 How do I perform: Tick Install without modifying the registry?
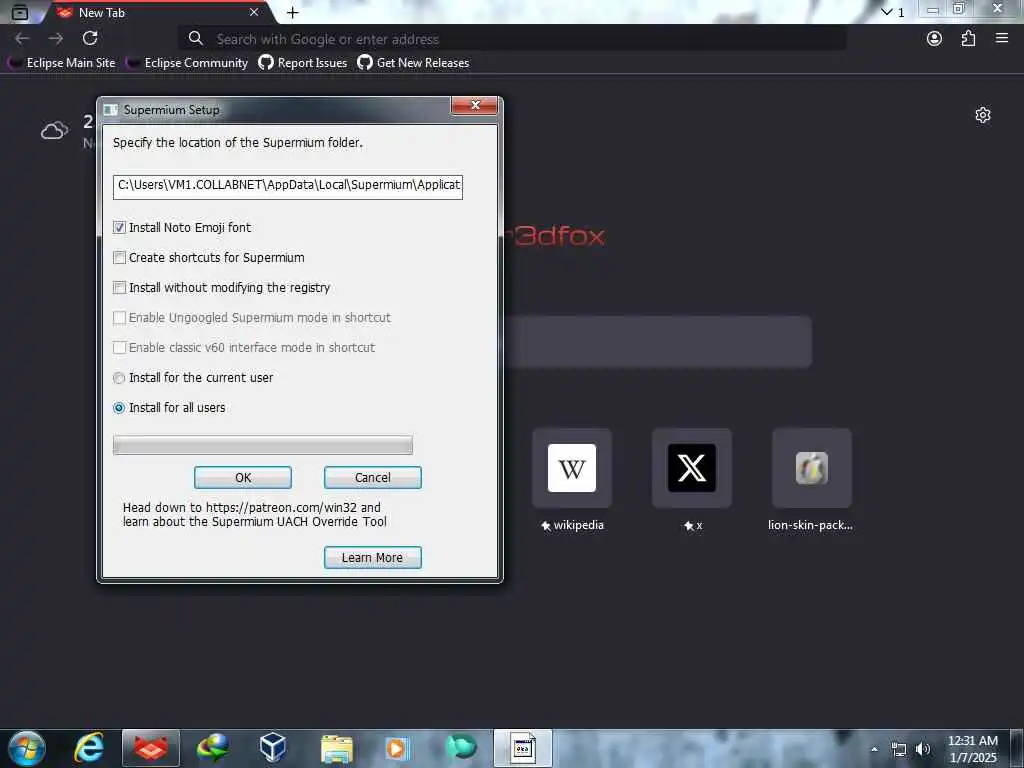click(119, 287)
